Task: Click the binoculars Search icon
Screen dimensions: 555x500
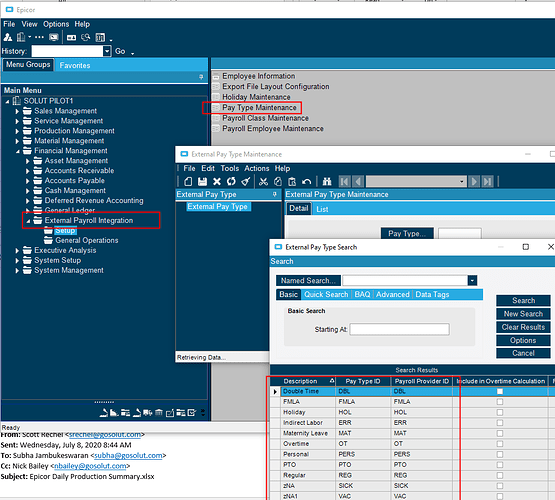Action: click(327, 182)
